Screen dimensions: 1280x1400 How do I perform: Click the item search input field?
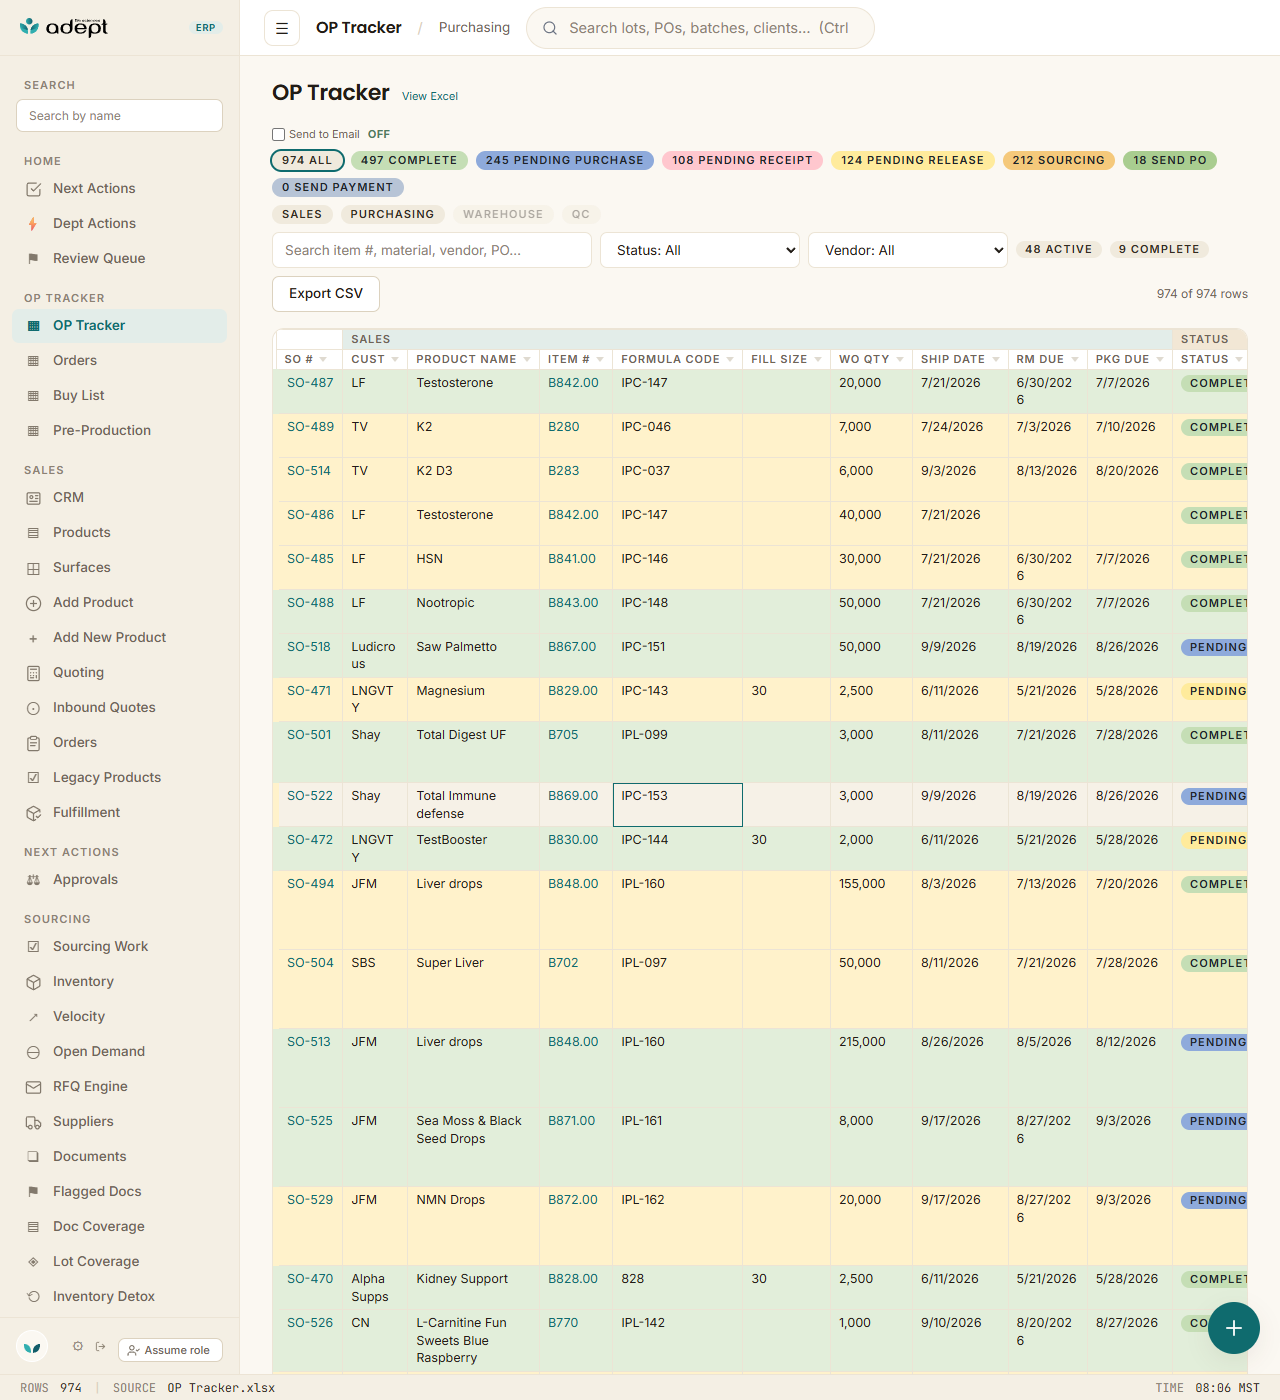click(432, 250)
